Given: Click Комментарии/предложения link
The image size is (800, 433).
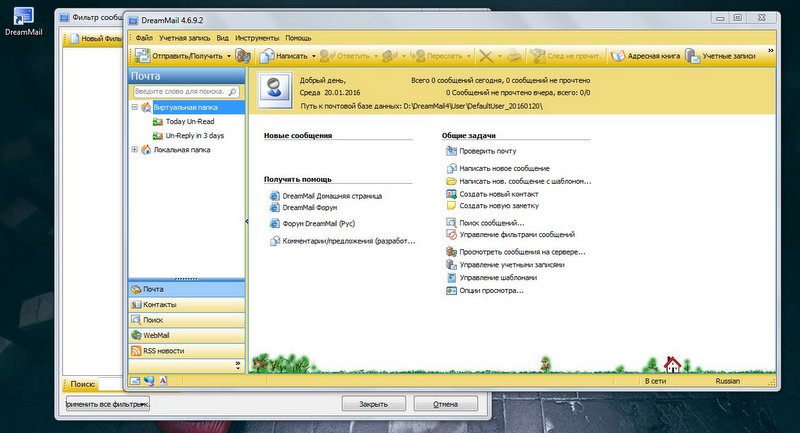Looking at the screenshot, I should point(348,241).
